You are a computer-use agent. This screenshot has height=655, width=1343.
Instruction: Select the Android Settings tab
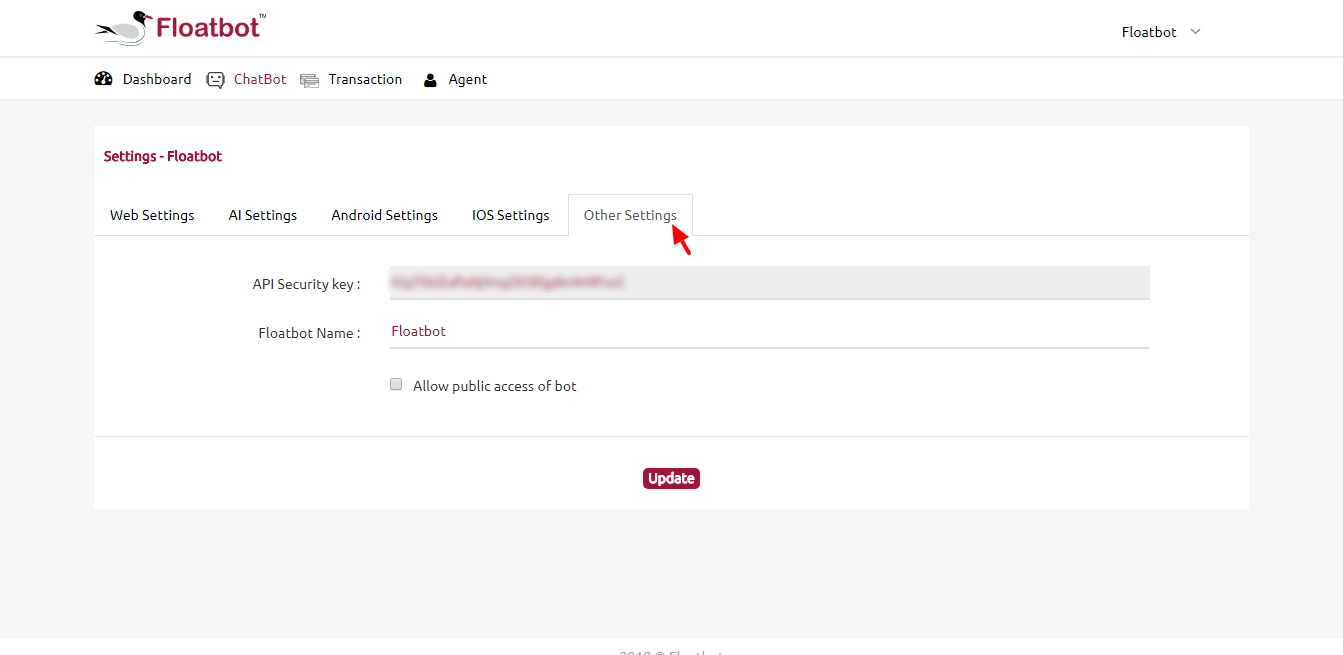pos(384,215)
